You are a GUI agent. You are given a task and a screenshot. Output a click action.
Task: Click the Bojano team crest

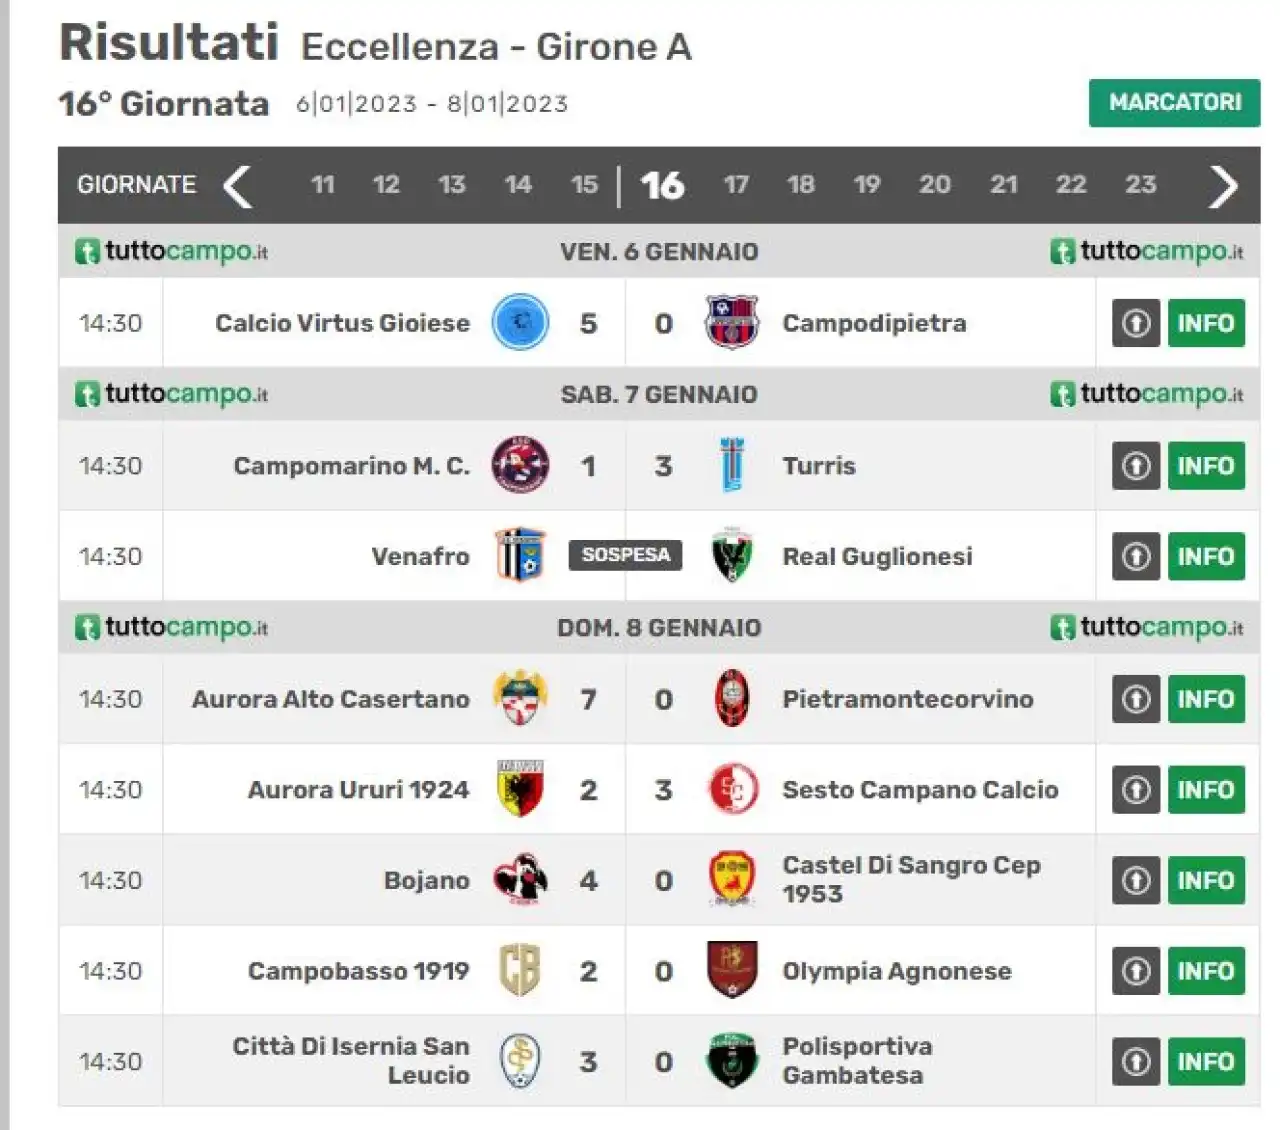coord(520,880)
